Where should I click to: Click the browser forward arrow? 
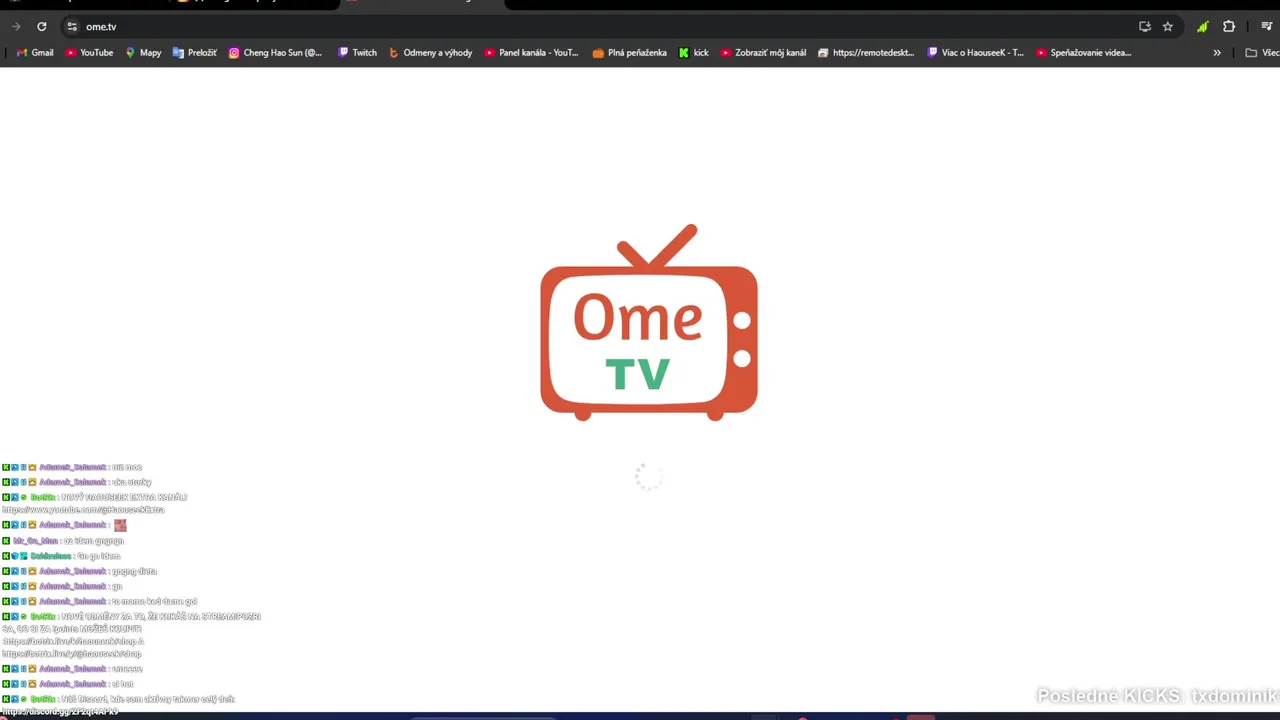[x=16, y=27]
